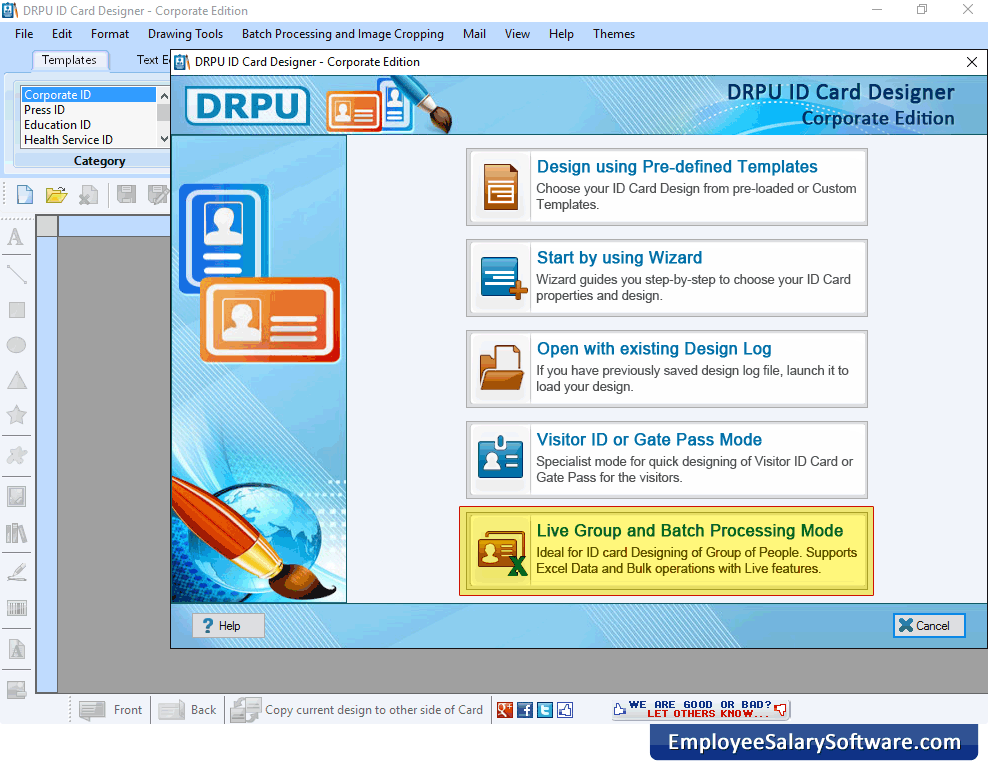Open Batch Processing and Image Cropping menu
Viewport: 988px width, 761px height.
click(x=343, y=34)
